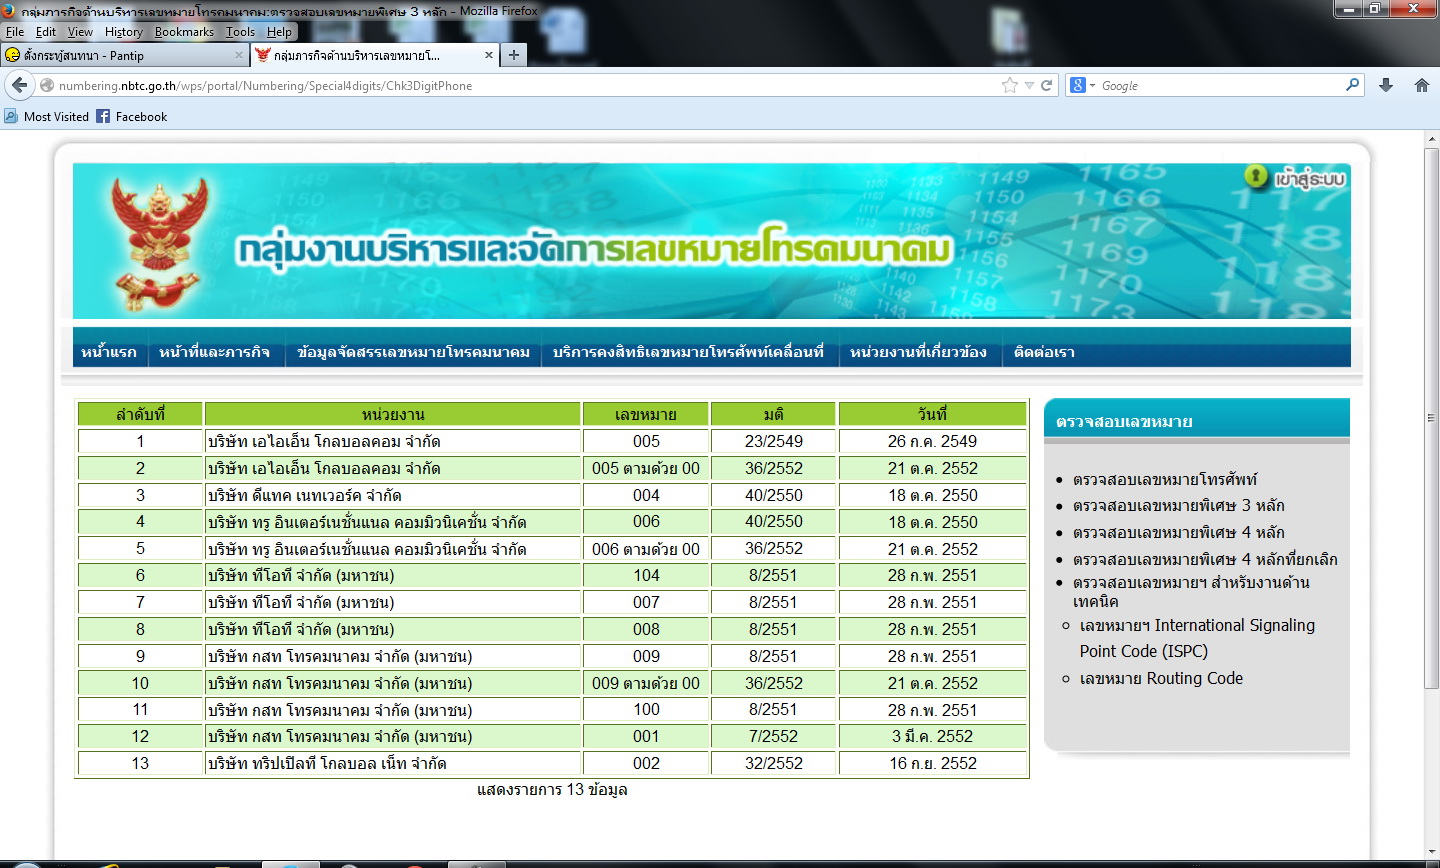Image resolution: width=1440 pixels, height=868 pixels.
Task: Click the ตรวจสอบเลขหมายโทรศัพท์ sidebar link
Action: coord(1165,479)
